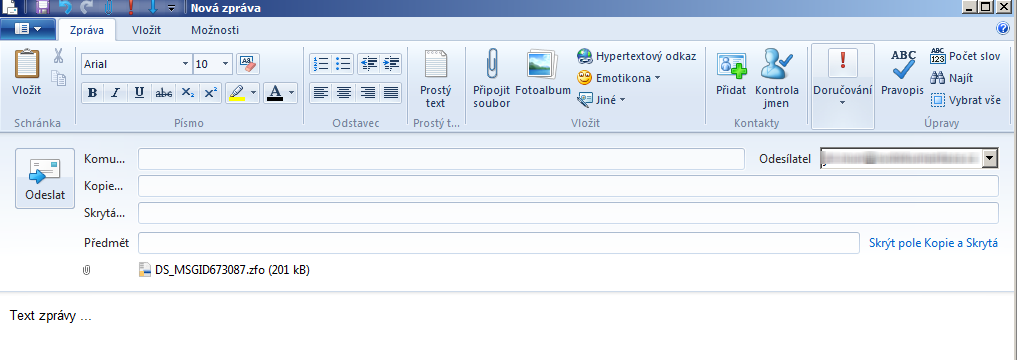Image resolution: width=1017 pixels, height=360 pixels.
Task: Switch to the Vložit tab
Action: 147,30
